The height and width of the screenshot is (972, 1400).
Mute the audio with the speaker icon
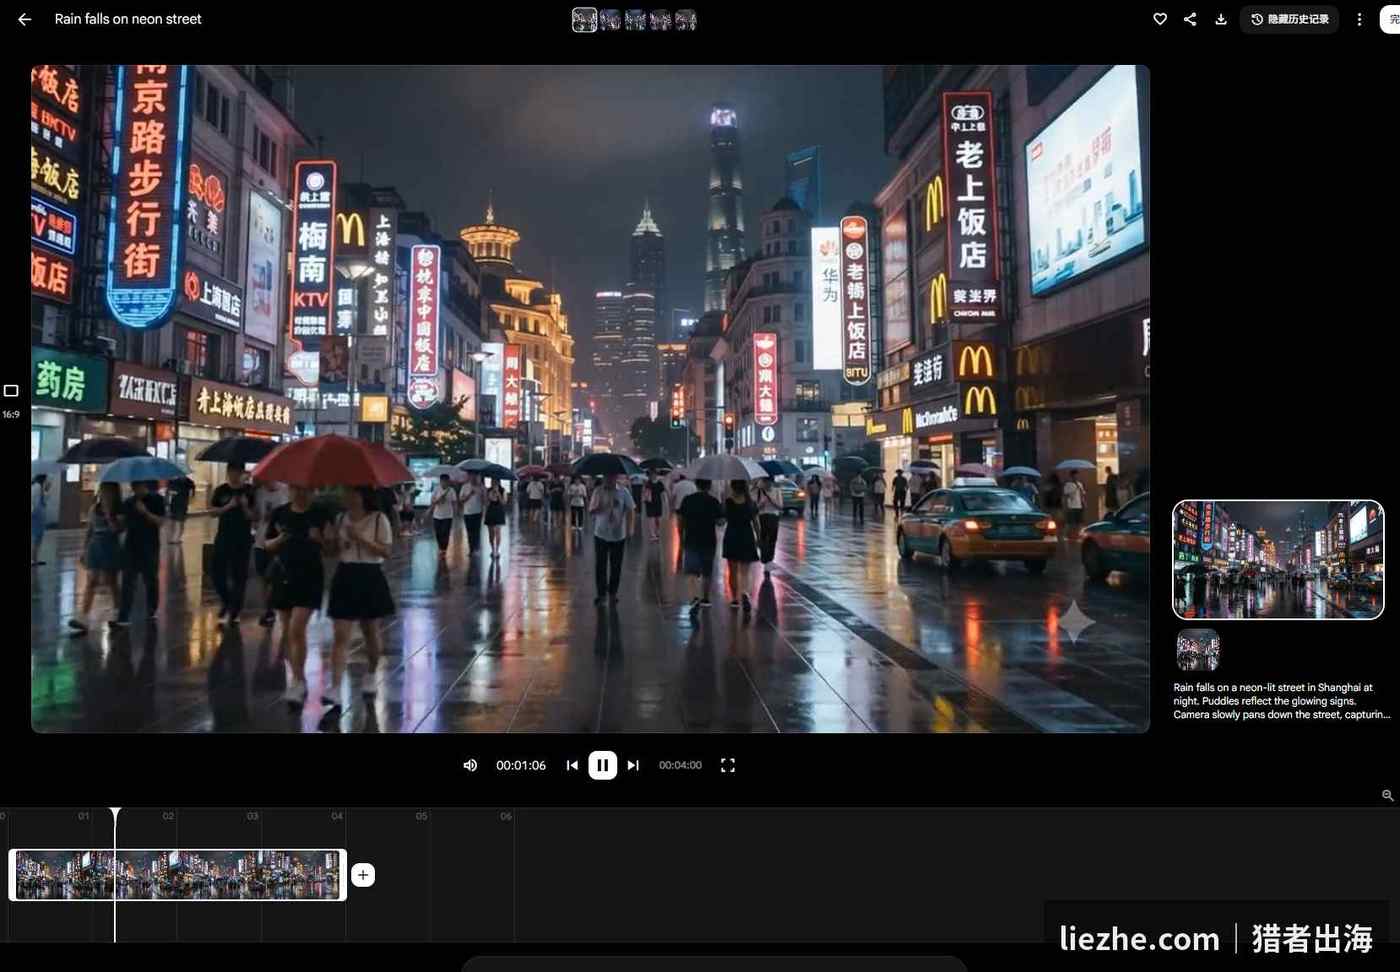click(470, 765)
